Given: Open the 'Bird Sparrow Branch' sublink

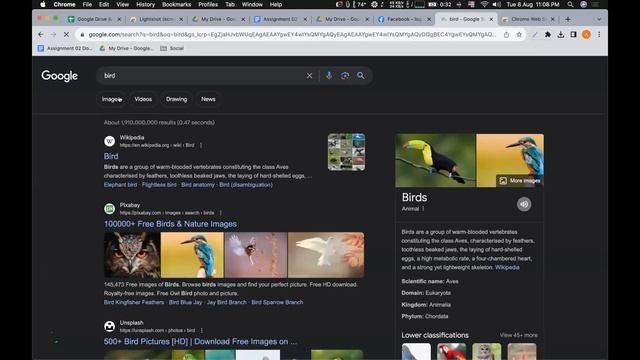Looking at the screenshot, I should click(x=277, y=302).
